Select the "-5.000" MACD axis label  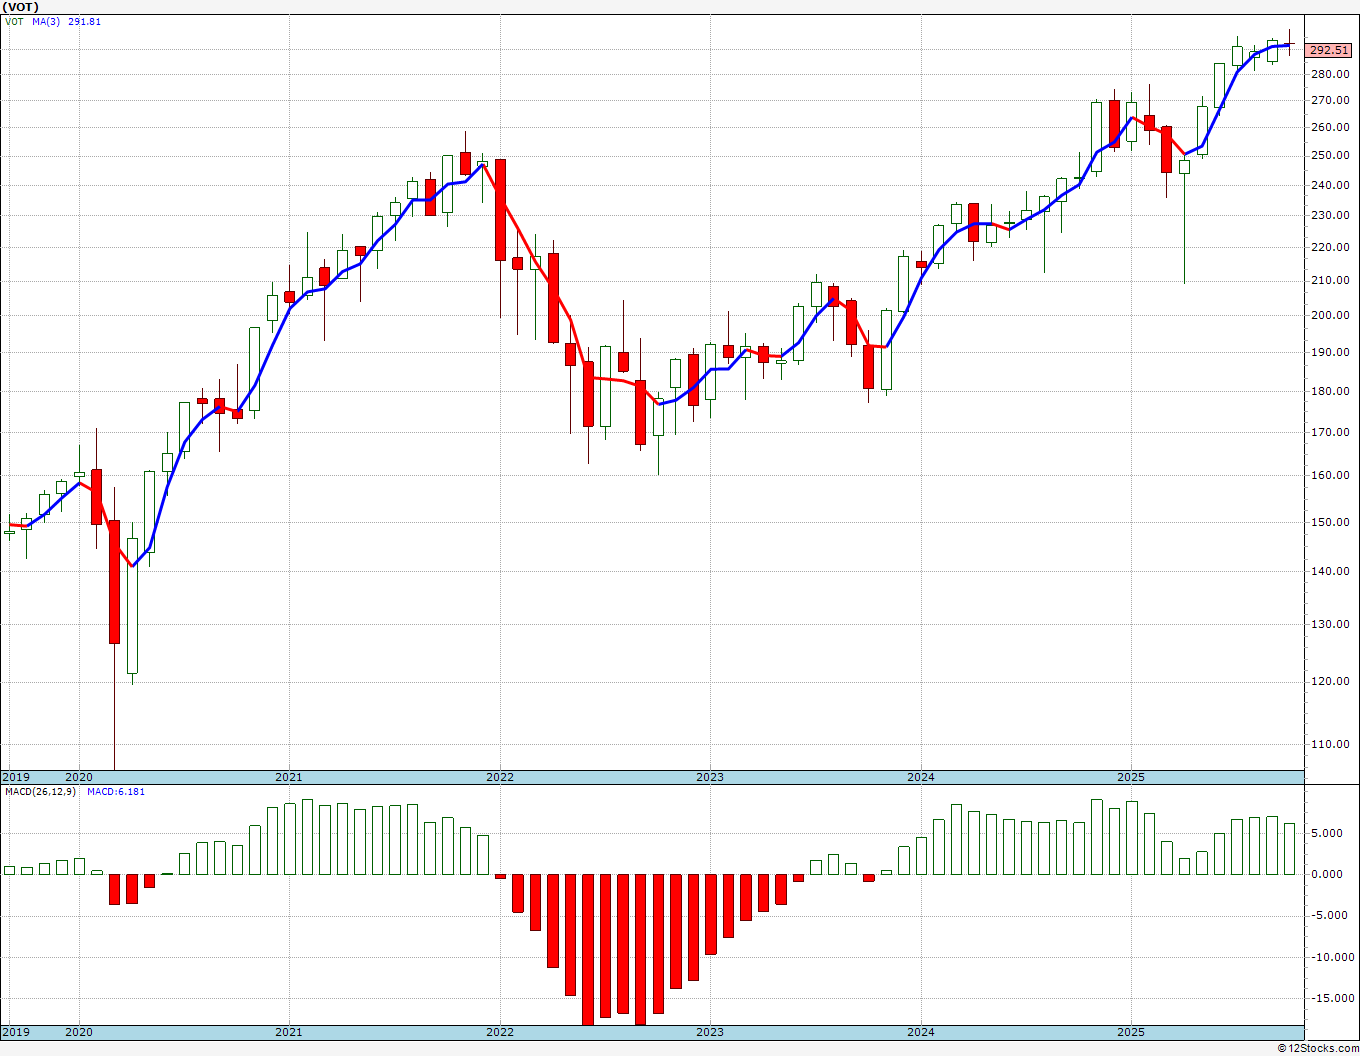tap(1327, 916)
